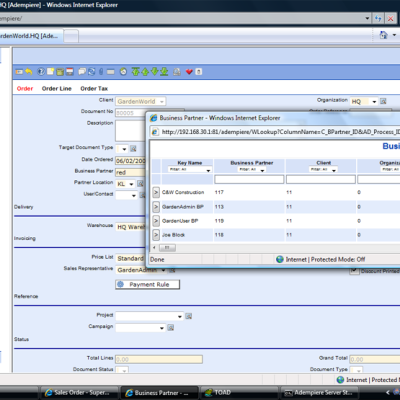Click the yellow undo arrow toolbar icon

point(29,71)
